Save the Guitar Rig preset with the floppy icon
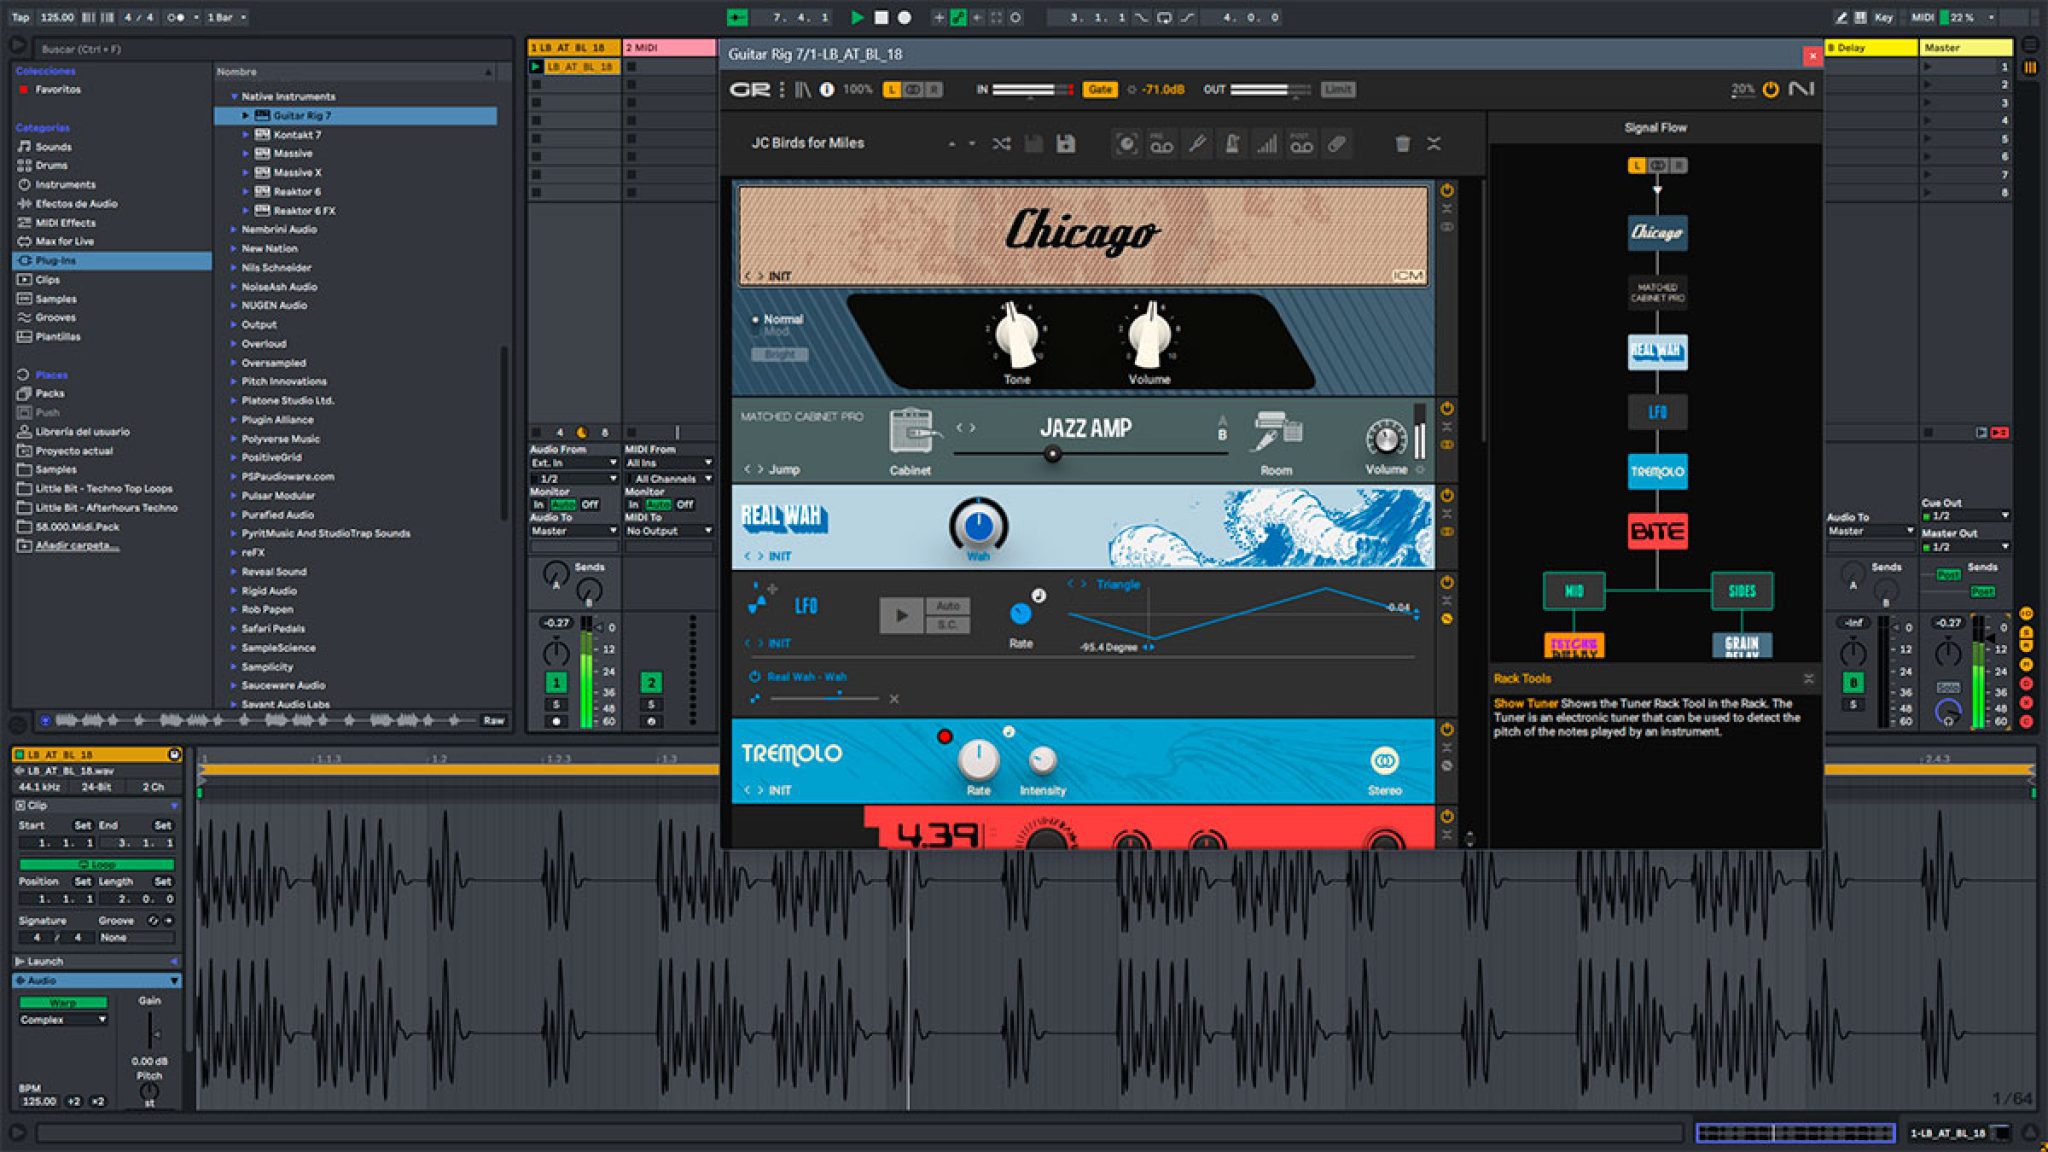Image resolution: width=2048 pixels, height=1152 pixels. coord(1066,144)
